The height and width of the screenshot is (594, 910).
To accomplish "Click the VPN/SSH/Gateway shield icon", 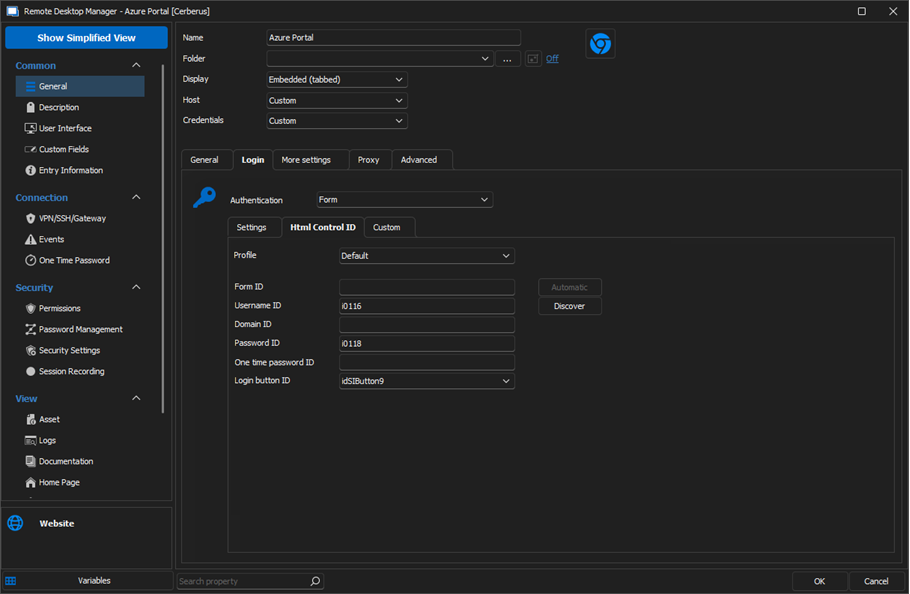I will click(x=31, y=218).
